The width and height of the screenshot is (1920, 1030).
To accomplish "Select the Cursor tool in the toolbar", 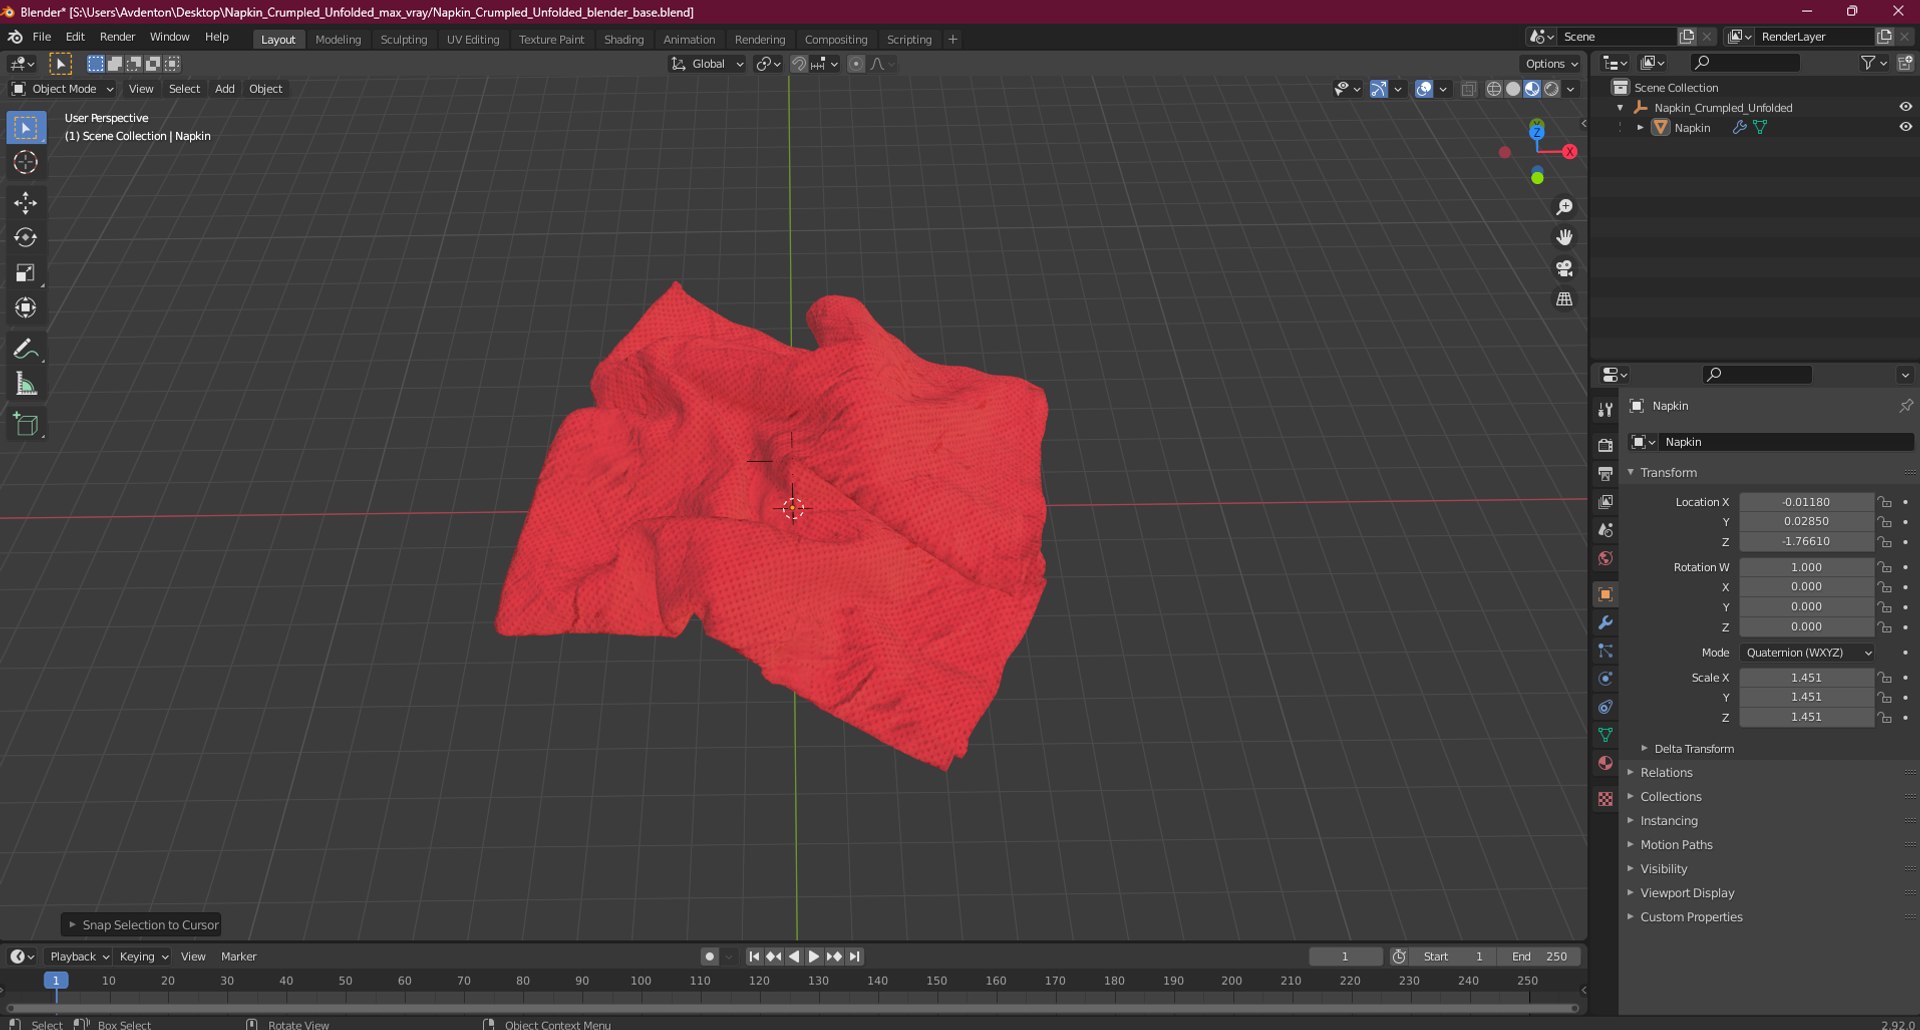I will (x=26, y=163).
